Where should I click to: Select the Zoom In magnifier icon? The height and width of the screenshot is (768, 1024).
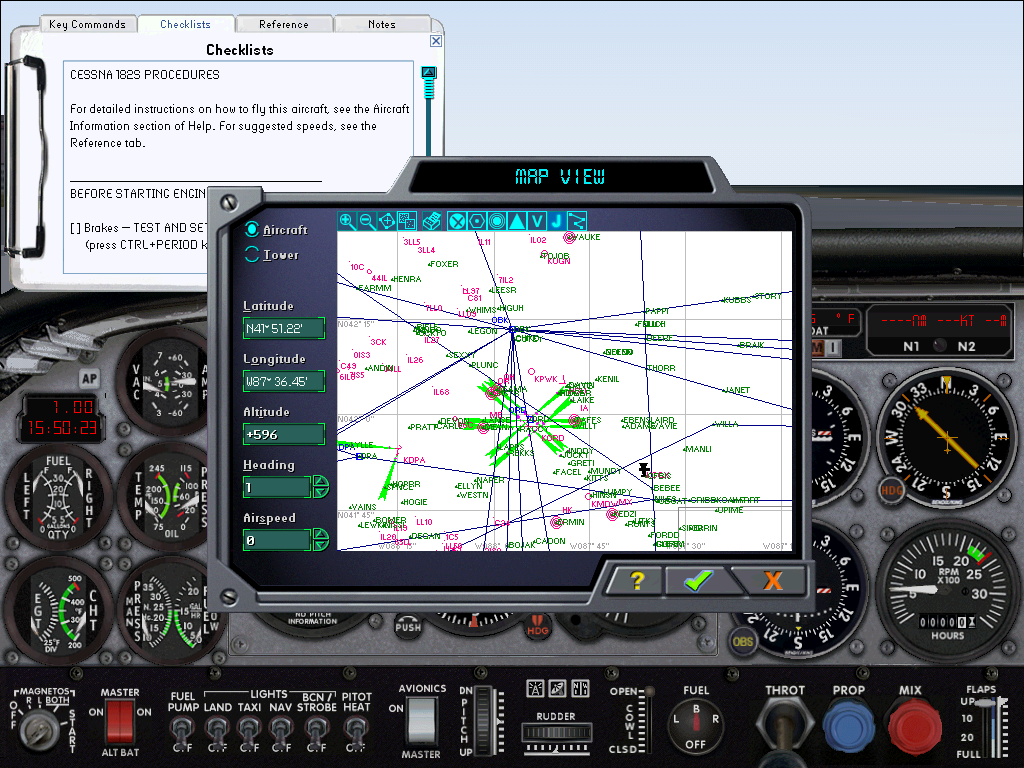pyautogui.click(x=347, y=221)
